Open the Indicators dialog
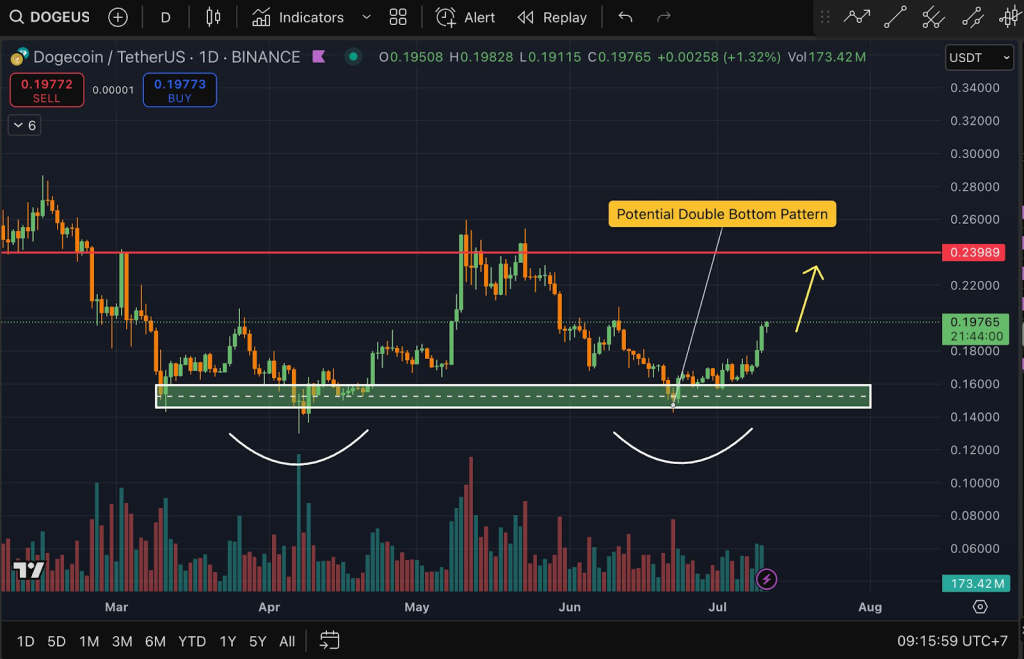Screen dimensions: 1024x659 point(298,17)
